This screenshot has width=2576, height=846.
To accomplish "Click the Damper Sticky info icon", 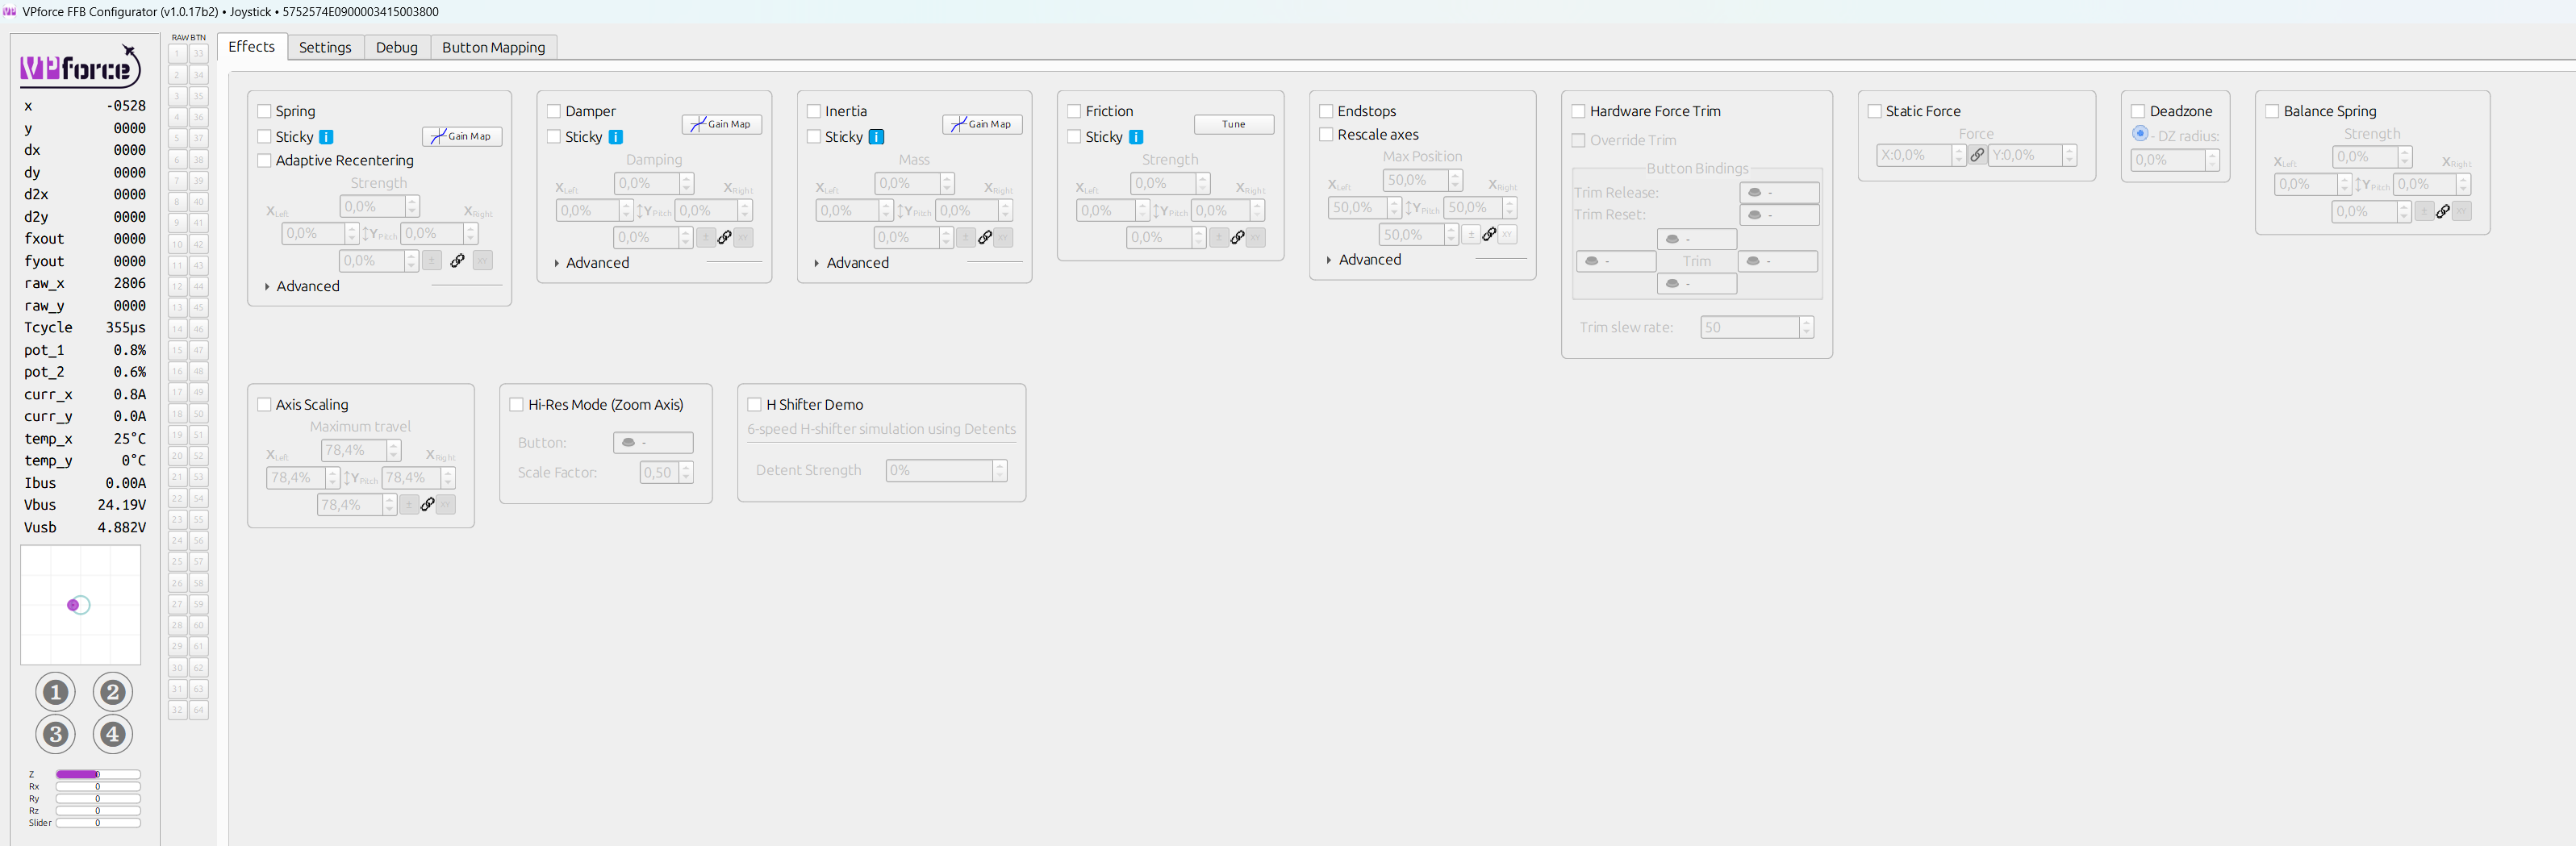I will 616,137.
